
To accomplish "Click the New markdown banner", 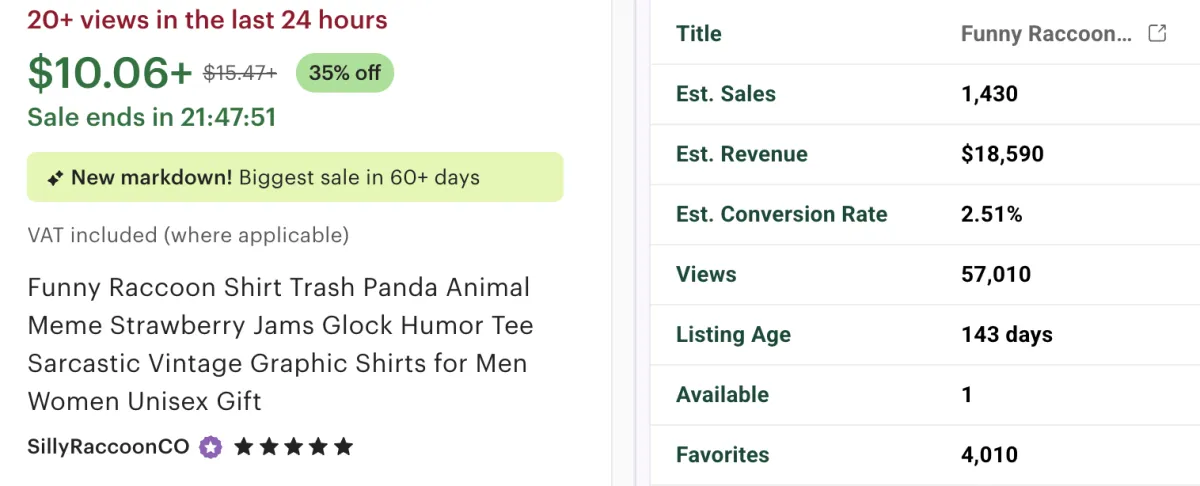I will 295,177.
